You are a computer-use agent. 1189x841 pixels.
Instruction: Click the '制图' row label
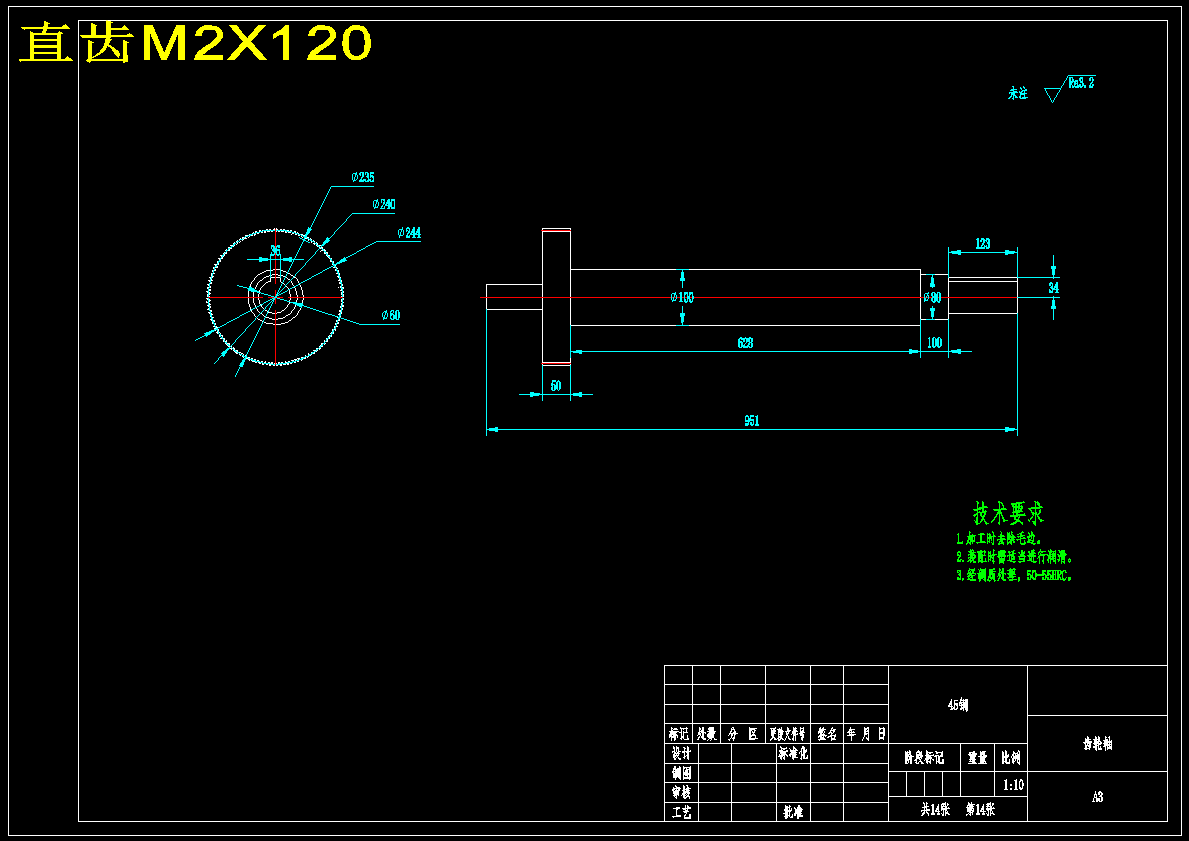pos(681,773)
